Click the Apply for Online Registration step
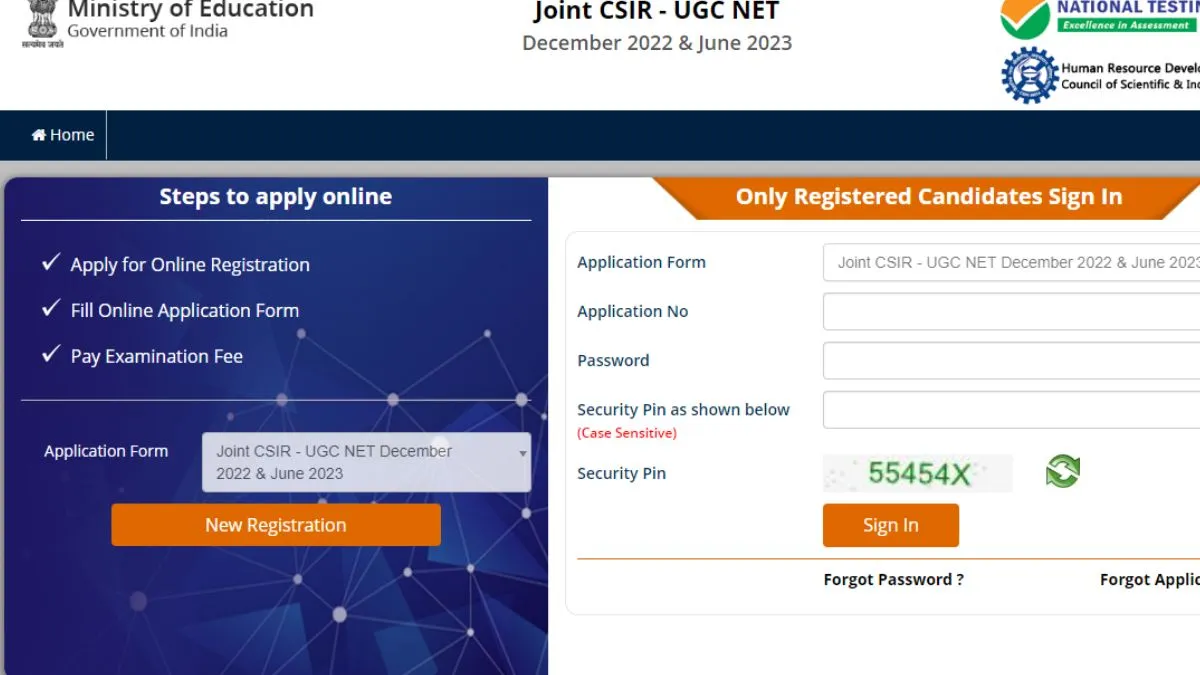This screenshot has height=675, width=1200. [x=190, y=265]
